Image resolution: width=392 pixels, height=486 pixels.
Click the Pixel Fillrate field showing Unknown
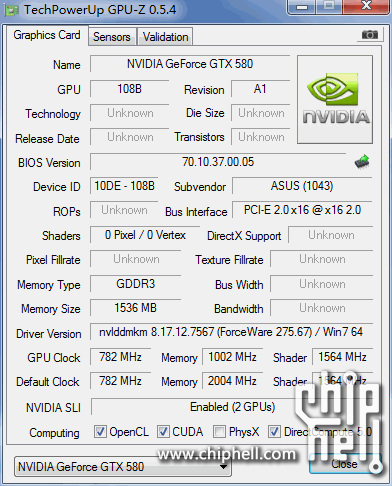[x=135, y=259]
